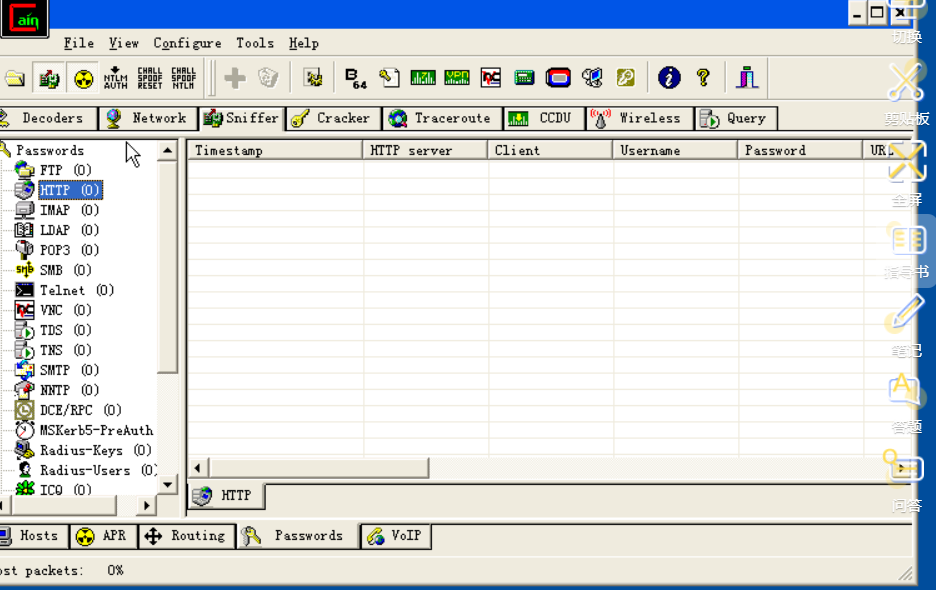Click the table horizontal scroll left arrow
This screenshot has height=590, width=936.
click(x=198, y=468)
